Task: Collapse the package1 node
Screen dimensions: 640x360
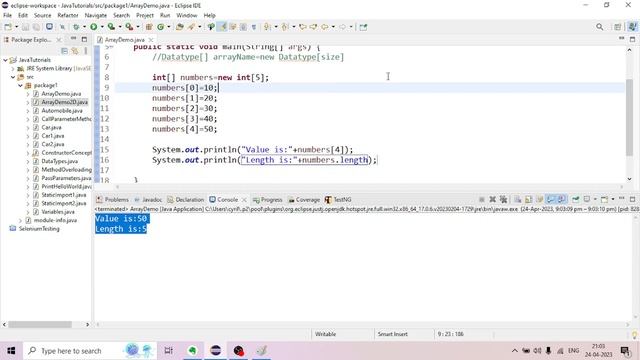Action: click(20, 85)
